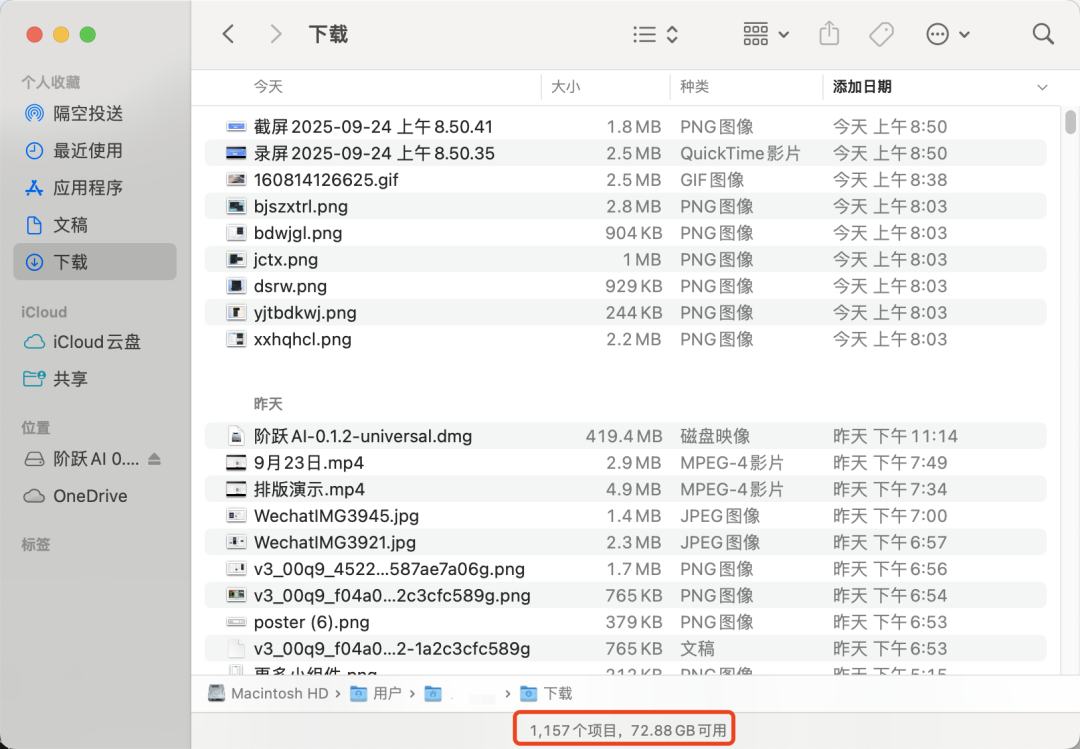Screen dimensions: 1080x749
Task: Select the file xxhqhcl.png
Action: (x=625, y=339)
